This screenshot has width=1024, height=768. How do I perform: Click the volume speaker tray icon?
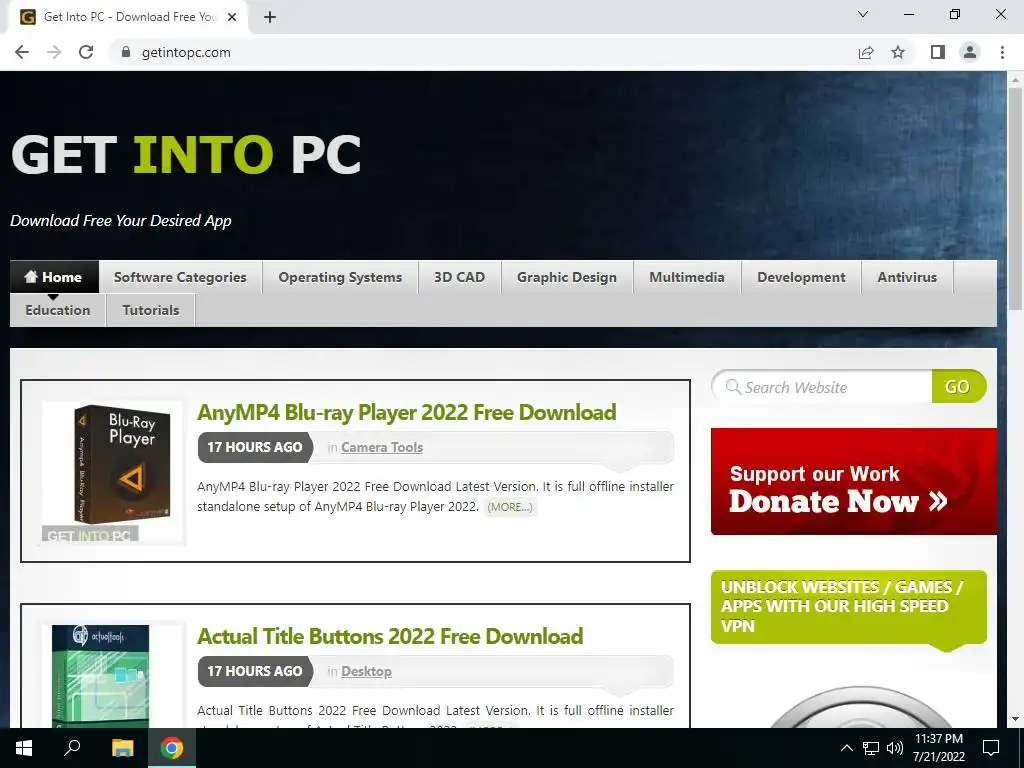tap(895, 748)
